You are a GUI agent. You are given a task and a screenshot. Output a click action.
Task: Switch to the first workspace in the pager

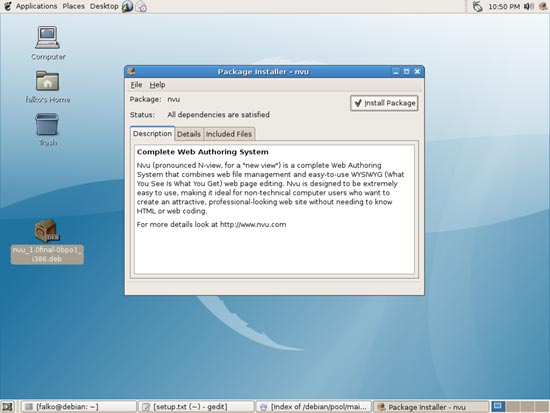[497, 406]
